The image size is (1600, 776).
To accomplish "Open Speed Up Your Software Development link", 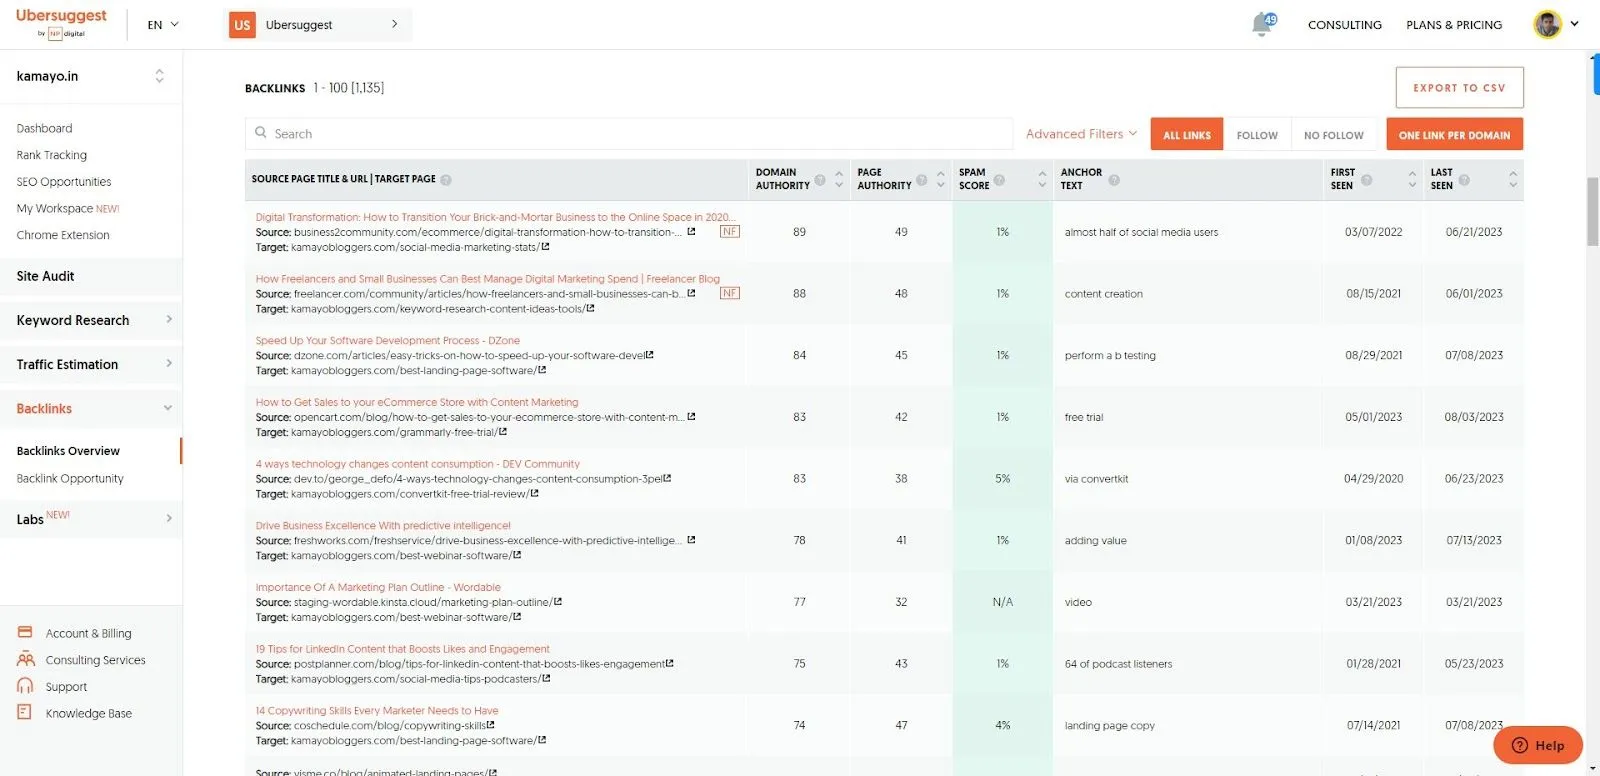I will 387,340.
